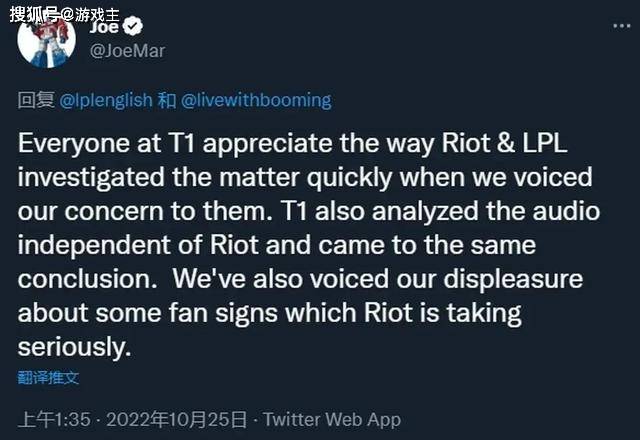The height and width of the screenshot is (440, 640).
Task: Click "Riot & LPL" in the tweet's first line
Action: click(504, 143)
